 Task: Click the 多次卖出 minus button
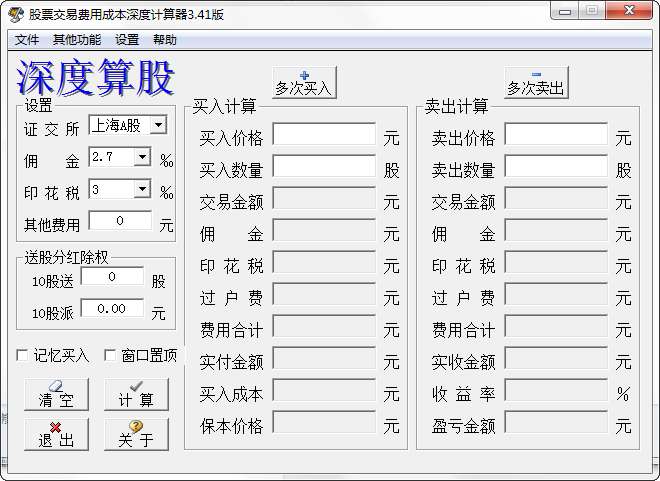[x=536, y=82]
